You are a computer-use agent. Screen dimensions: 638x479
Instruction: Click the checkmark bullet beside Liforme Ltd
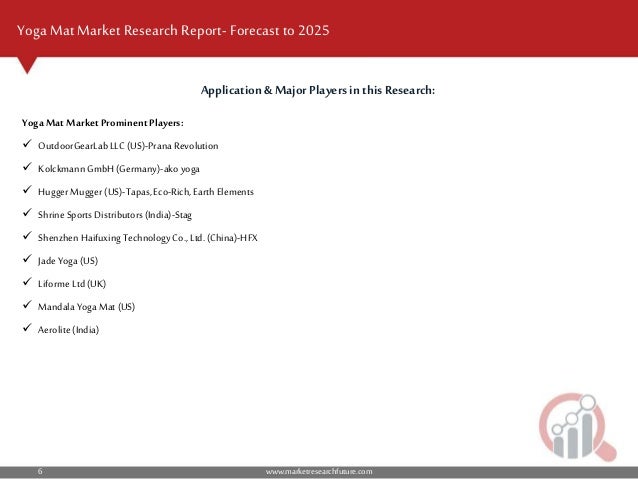(x=27, y=282)
